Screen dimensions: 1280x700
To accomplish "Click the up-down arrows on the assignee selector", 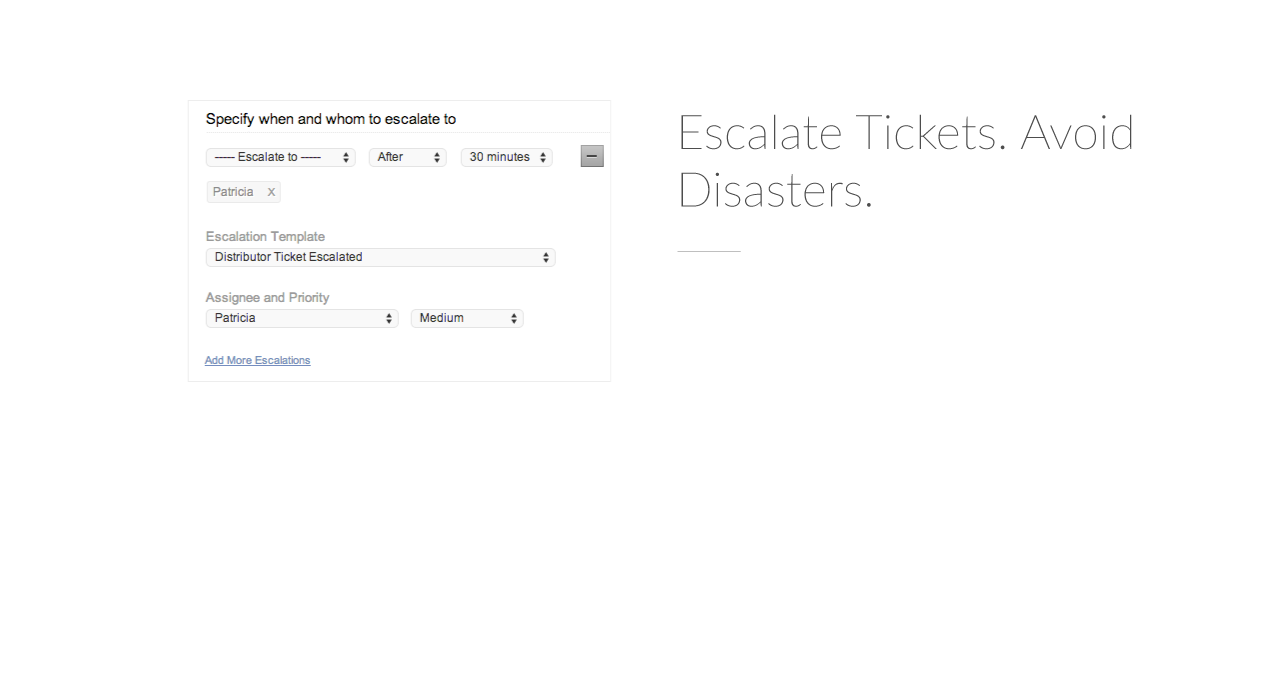I will [x=389, y=319].
